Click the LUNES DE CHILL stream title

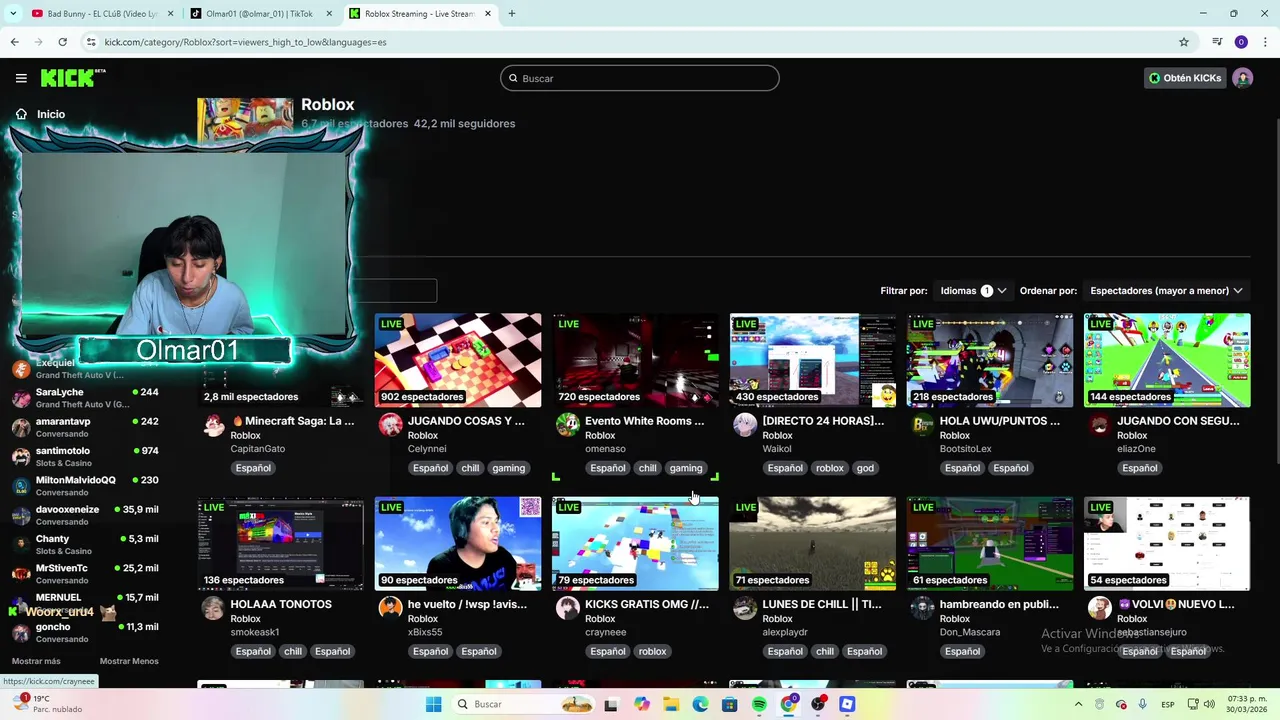point(822,604)
